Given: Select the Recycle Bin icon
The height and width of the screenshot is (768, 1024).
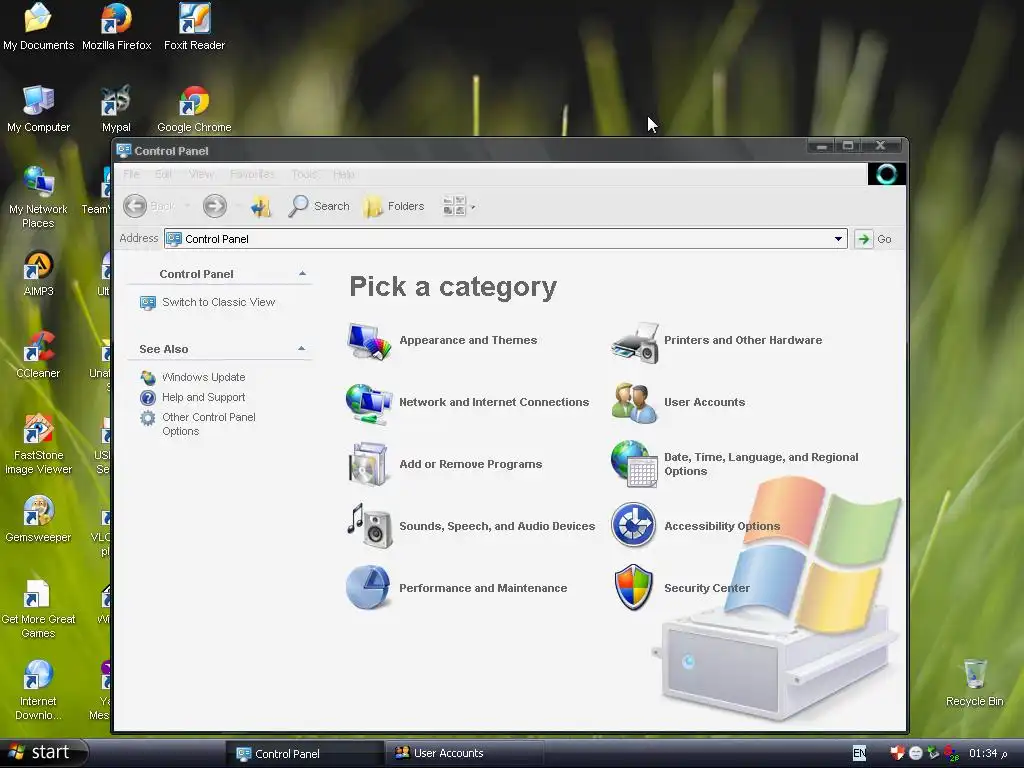Looking at the screenshot, I should pos(974,683).
